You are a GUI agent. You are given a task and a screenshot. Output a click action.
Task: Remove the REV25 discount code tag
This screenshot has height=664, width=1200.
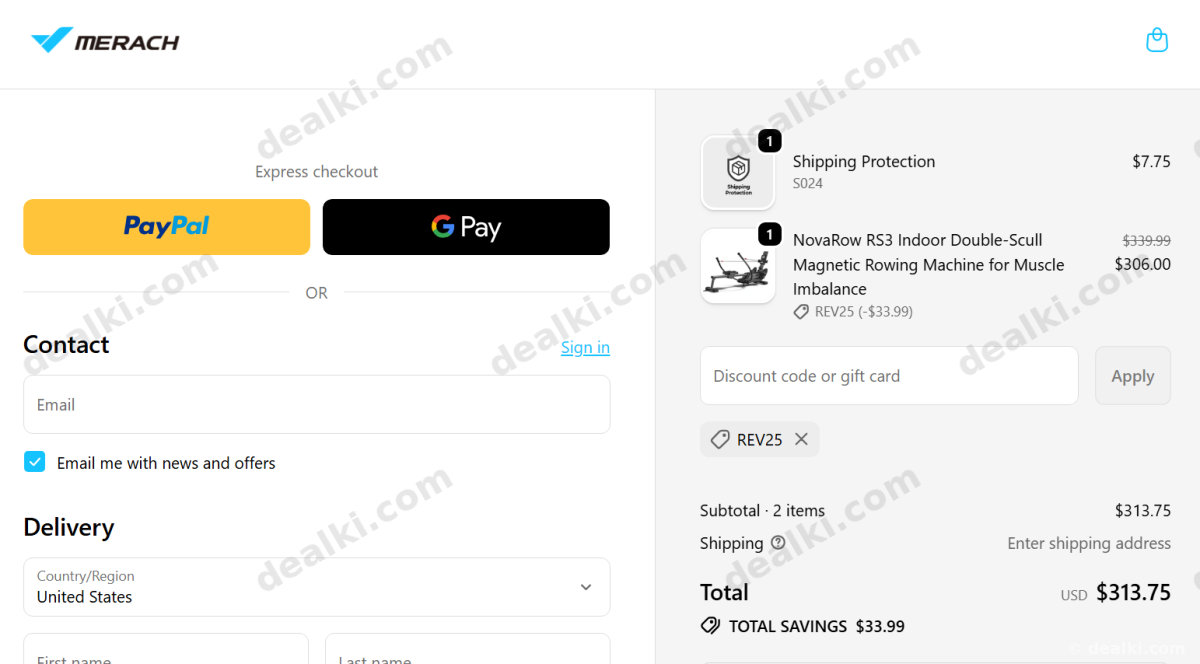tap(801, 439)
